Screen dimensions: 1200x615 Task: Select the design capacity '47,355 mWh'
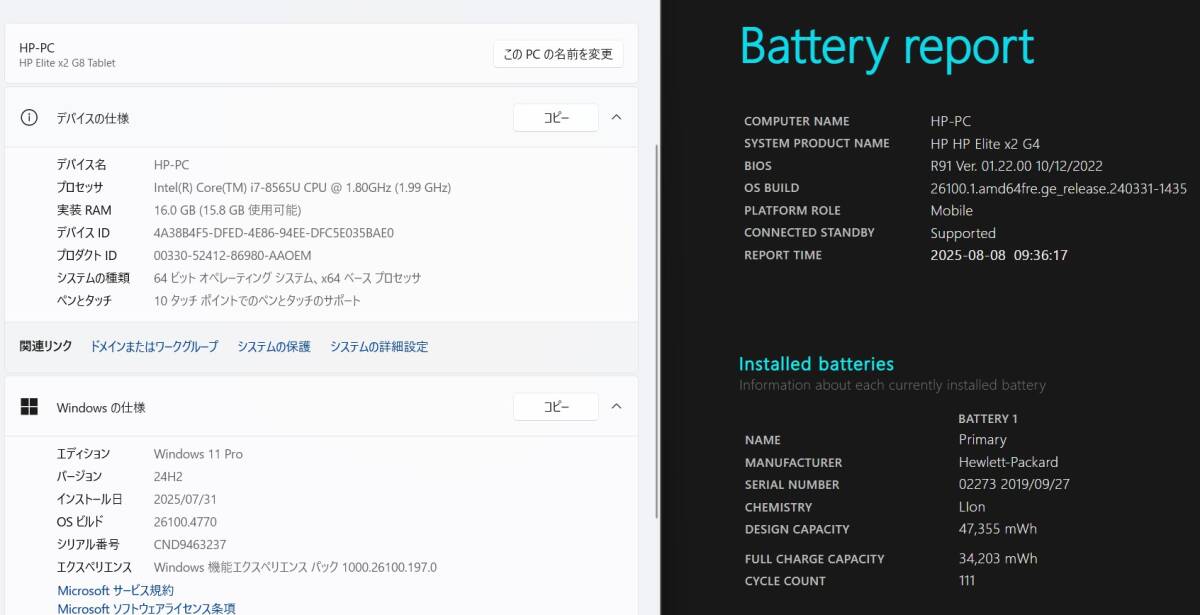(997, 529)
